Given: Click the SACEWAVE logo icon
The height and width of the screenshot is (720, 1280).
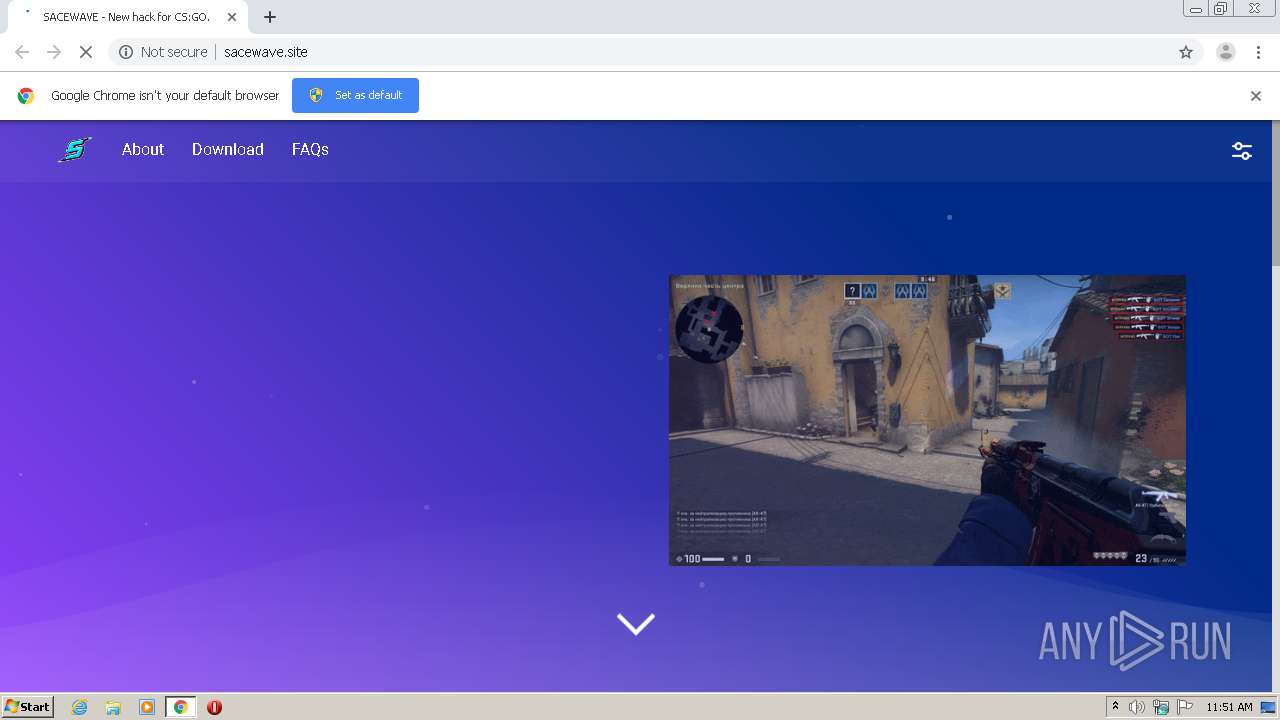Looking at the screenshot, I should click(74, 150).
